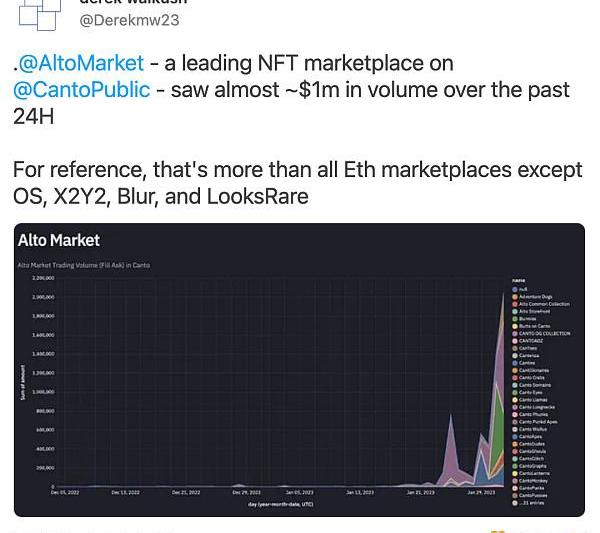
Task: Click the Canto Longnecks legend color dot
Action: click(515, 407)
